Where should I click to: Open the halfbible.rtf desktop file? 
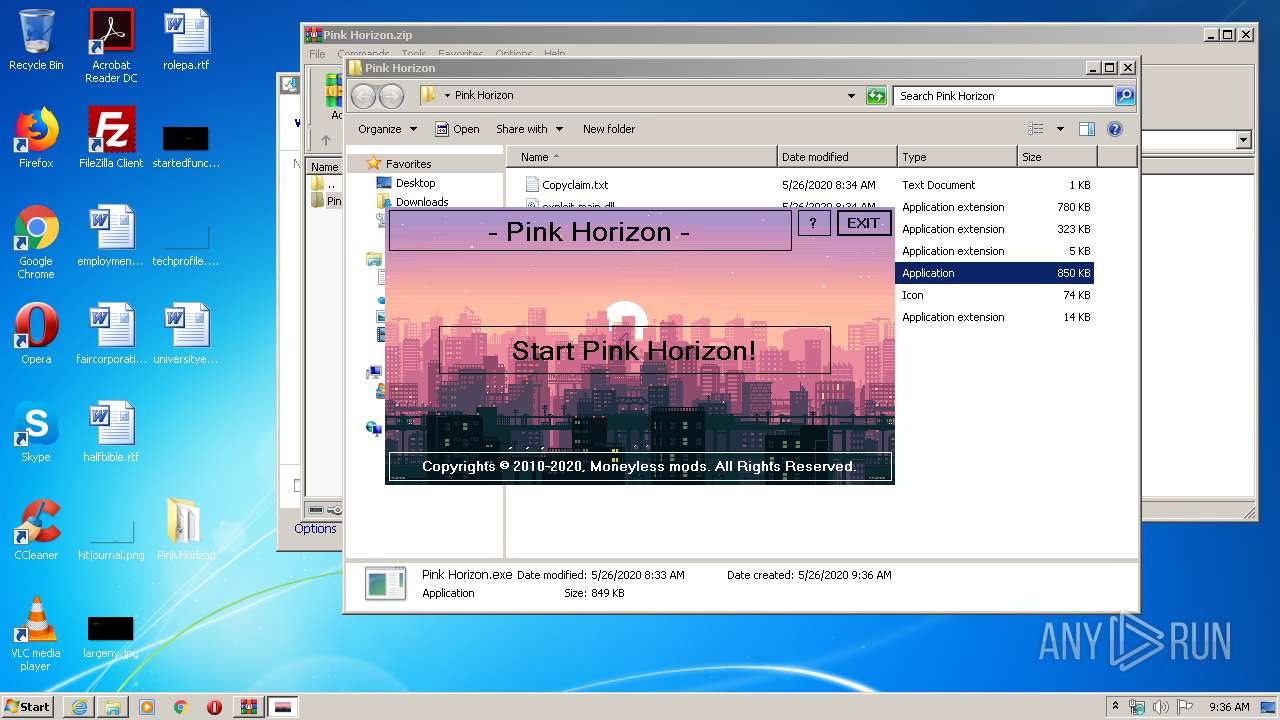click(x=111, y=432)
